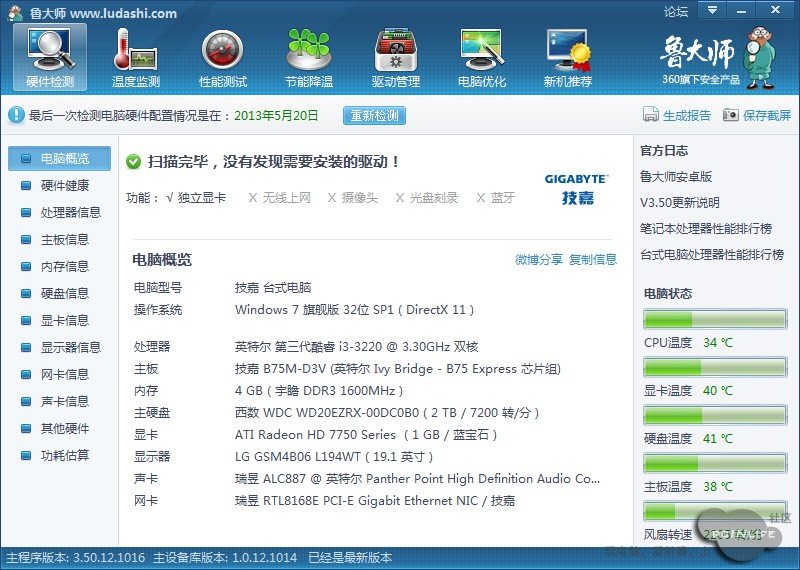800x570 pixels.
Task: Click the green check scan-complete icon
Action: pyautogui.click(x=133, y=162)
